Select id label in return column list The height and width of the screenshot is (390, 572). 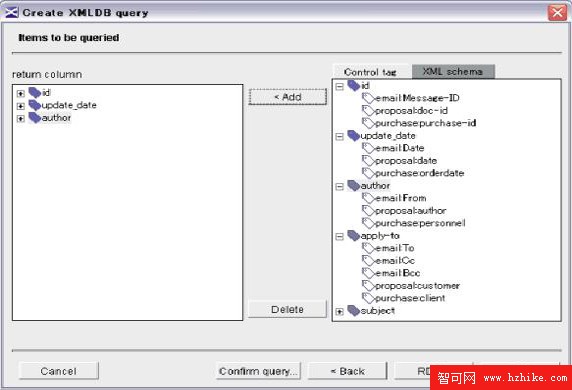[46, 93]
